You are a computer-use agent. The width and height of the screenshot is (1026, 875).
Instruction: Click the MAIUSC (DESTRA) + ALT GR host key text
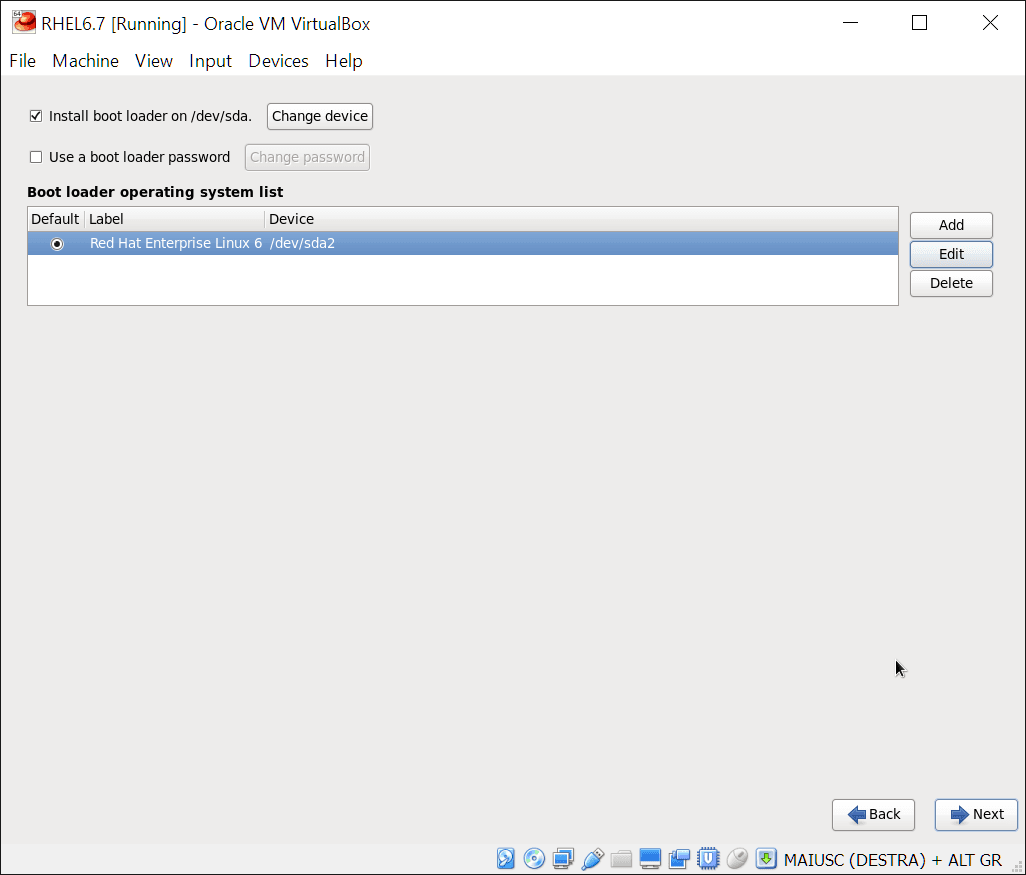coord(893,859)
